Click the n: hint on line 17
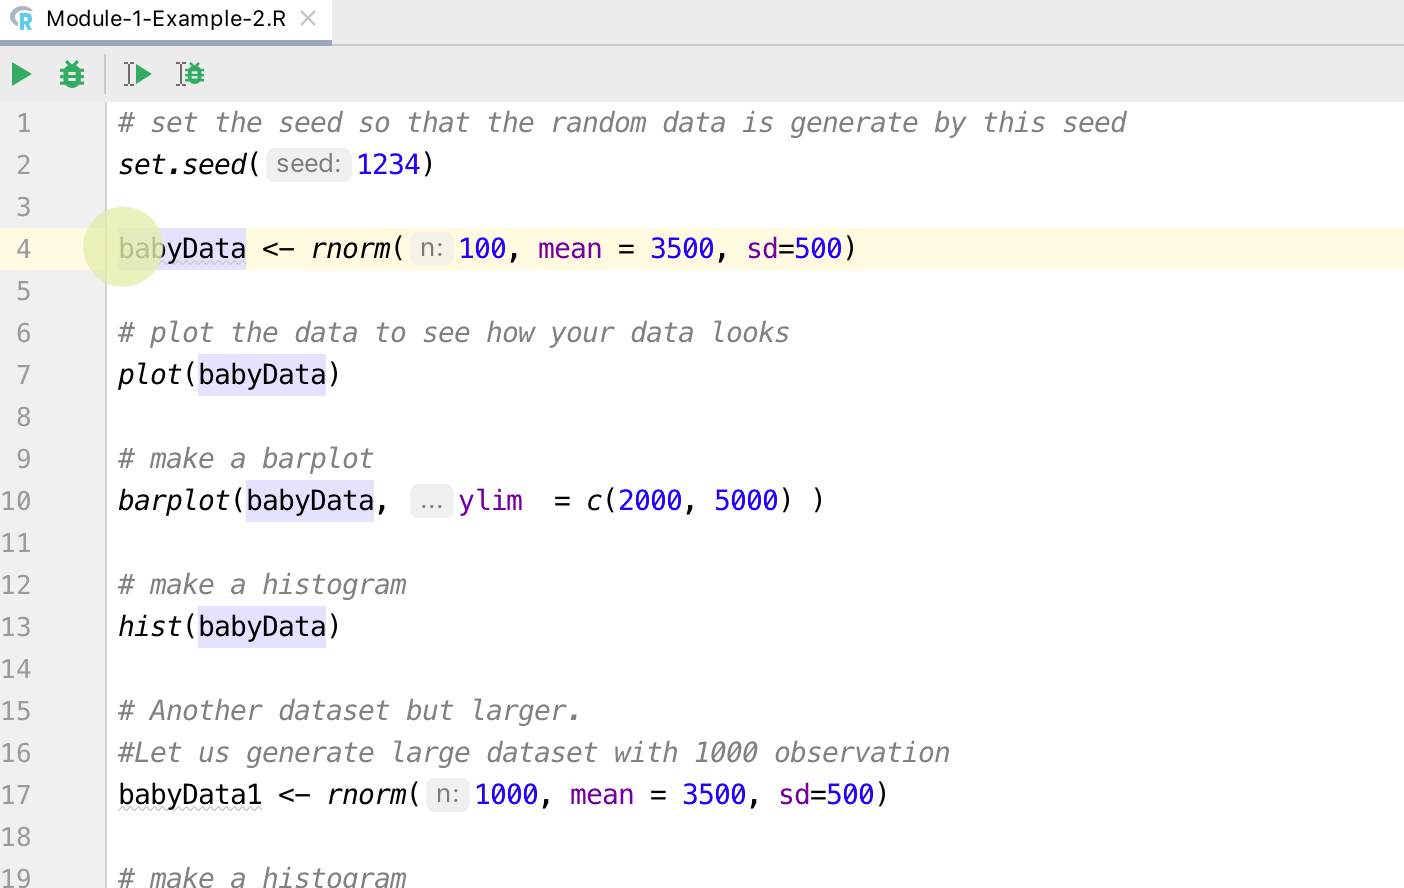The height and width of the screenshot is (888, 1404). (x=448, y=795)
